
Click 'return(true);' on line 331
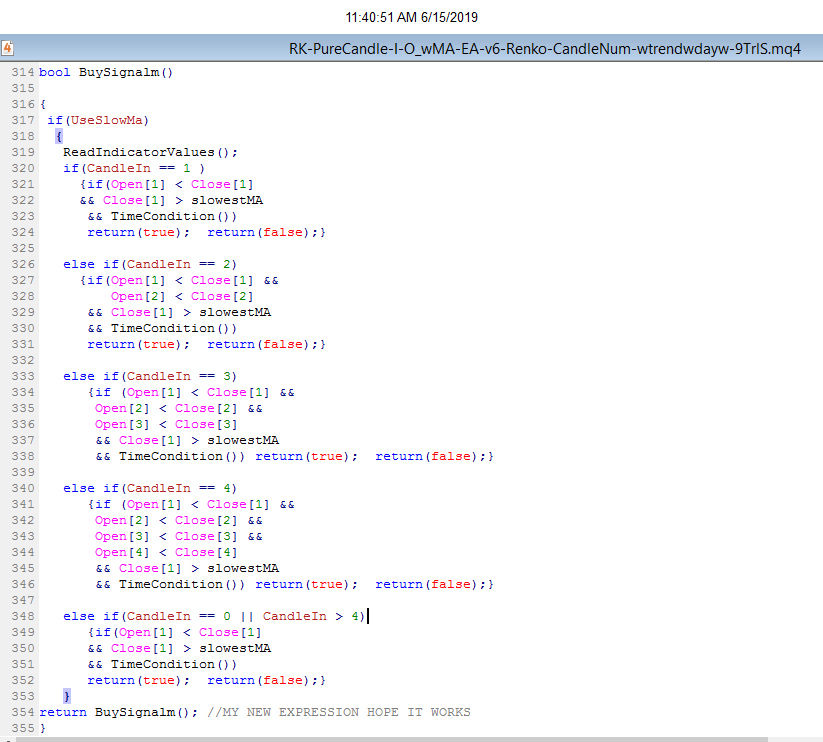click(x=139, y=344)
